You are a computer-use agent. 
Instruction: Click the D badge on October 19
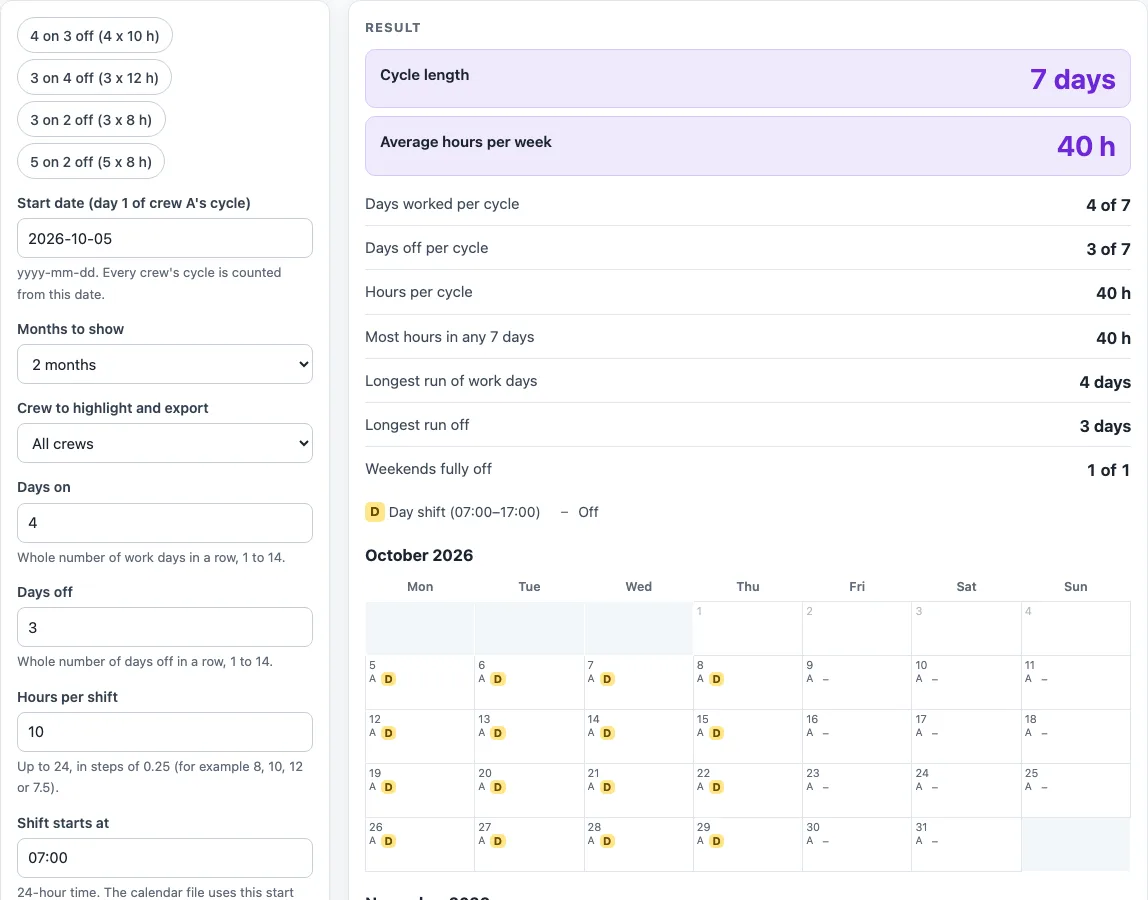coord(389,787)
